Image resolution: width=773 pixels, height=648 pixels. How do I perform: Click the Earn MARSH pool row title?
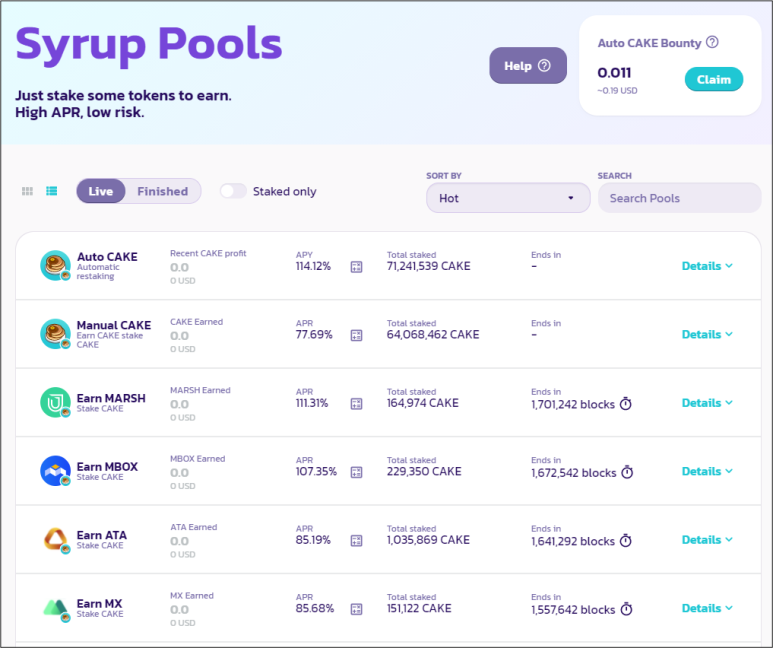(x=111, y=398)
